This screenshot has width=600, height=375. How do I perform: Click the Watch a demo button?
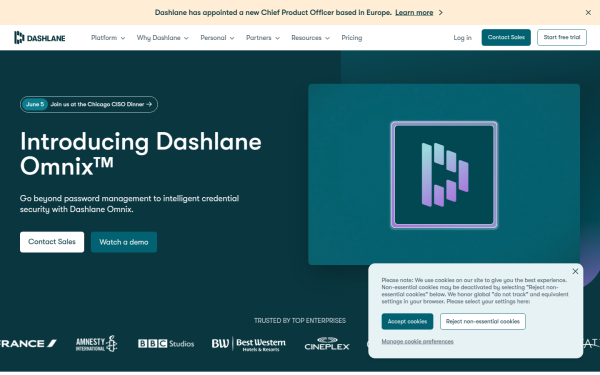[x=124, y=242]
